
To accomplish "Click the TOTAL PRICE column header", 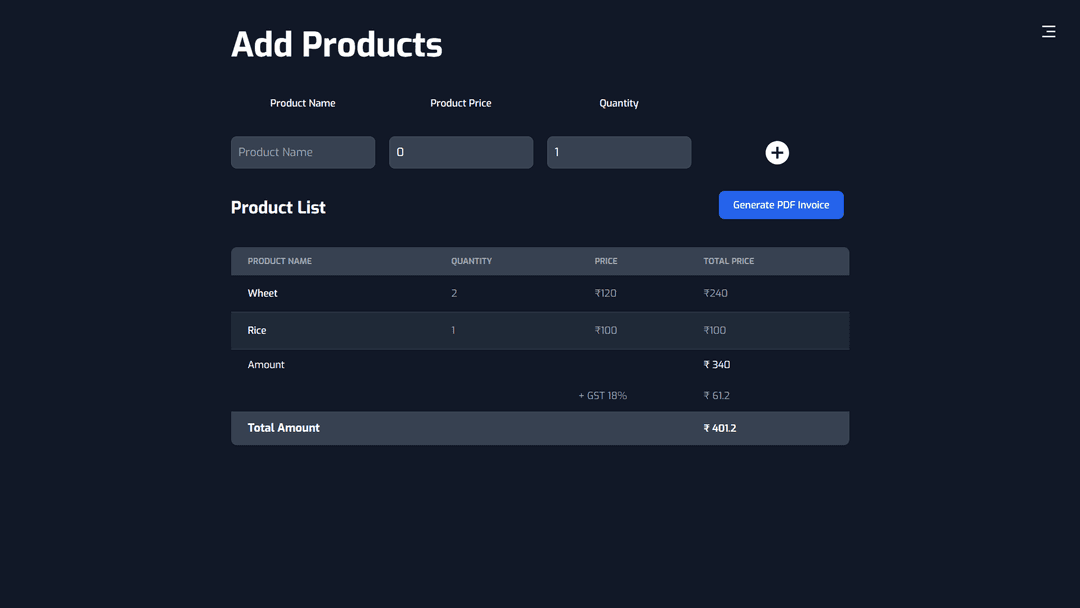I will [x=729, y=261].
